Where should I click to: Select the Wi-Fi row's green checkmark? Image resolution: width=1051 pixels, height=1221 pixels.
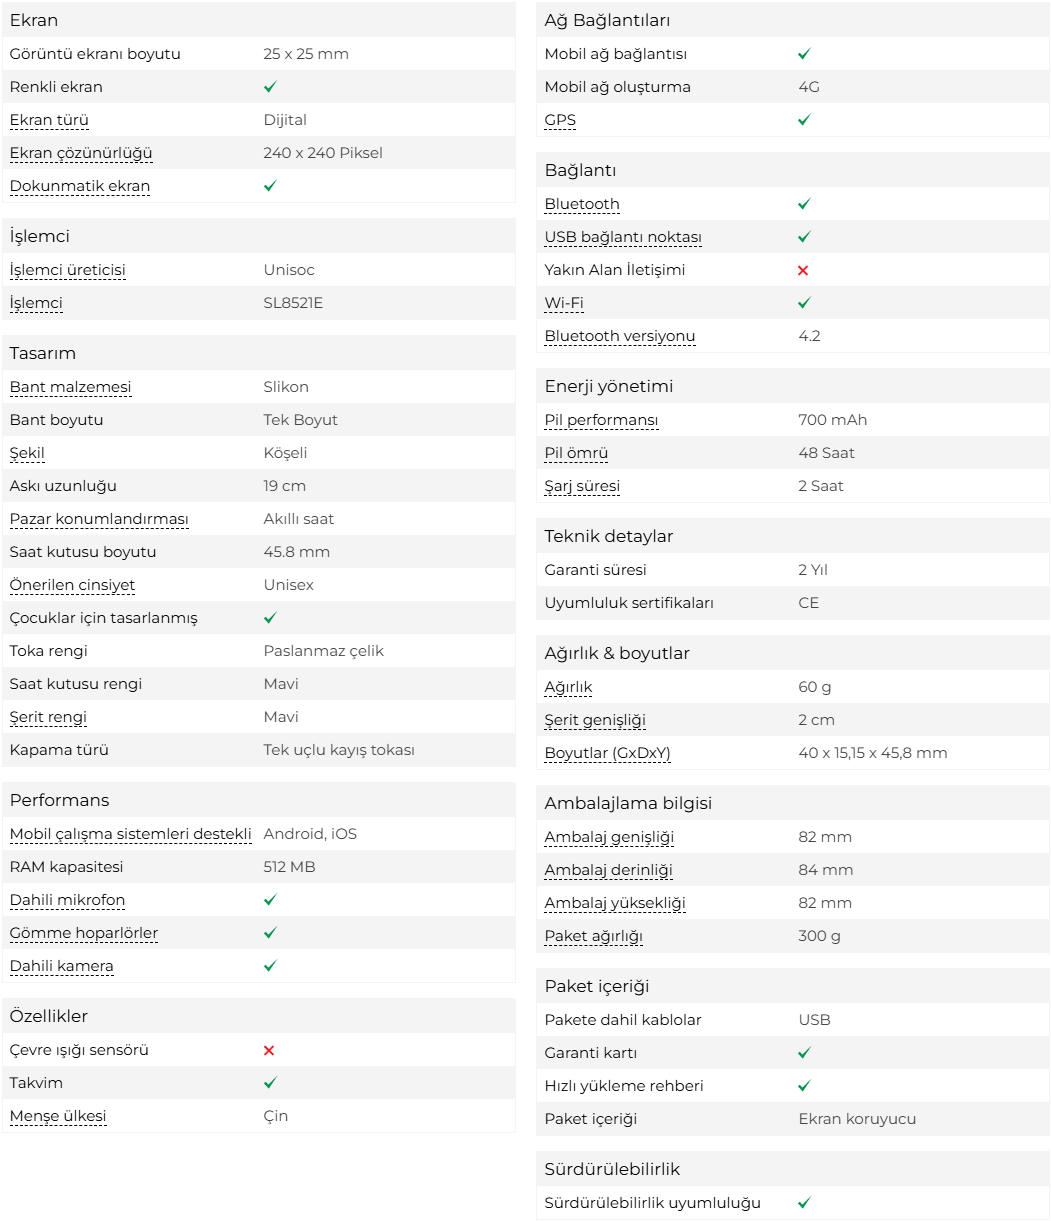[x=804, y=303]
